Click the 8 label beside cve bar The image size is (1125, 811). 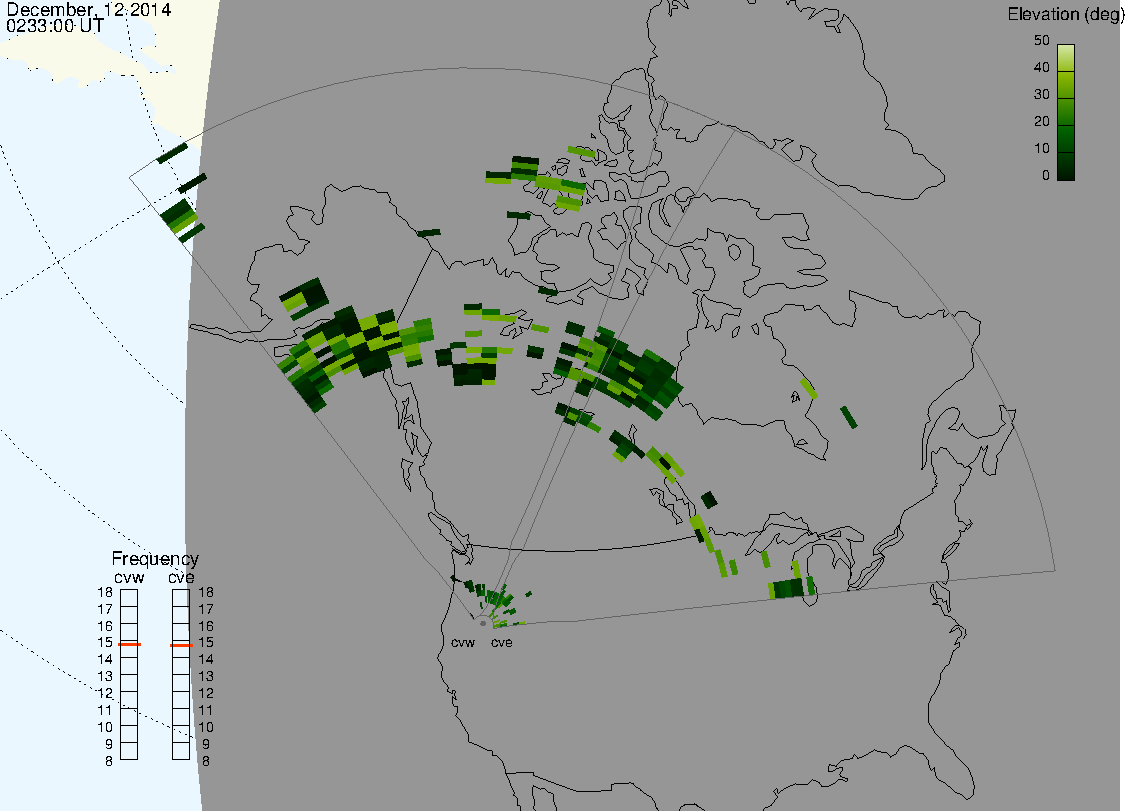206,761
